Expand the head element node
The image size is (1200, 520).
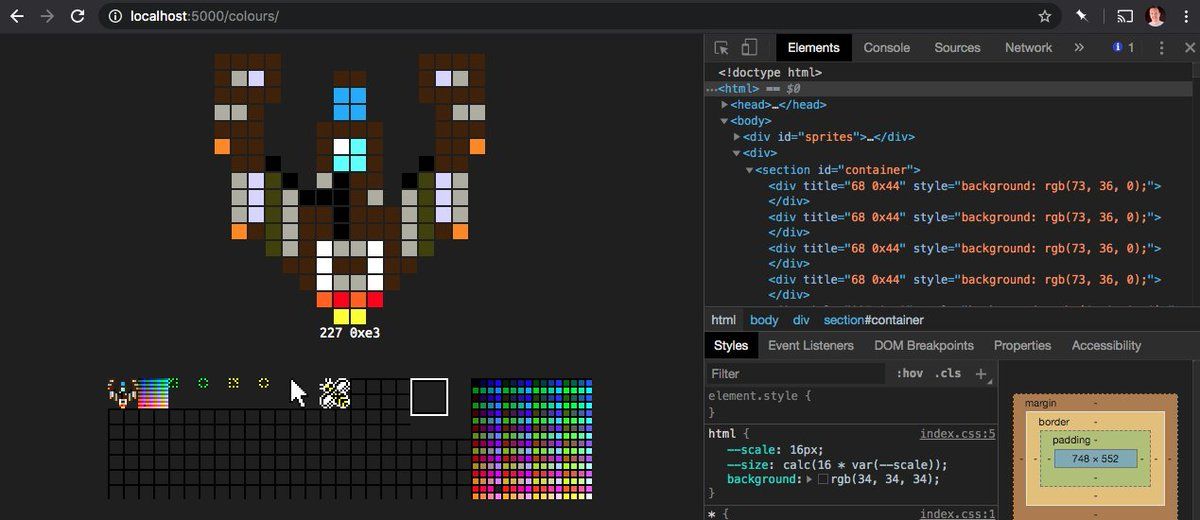tap(725, 105)
